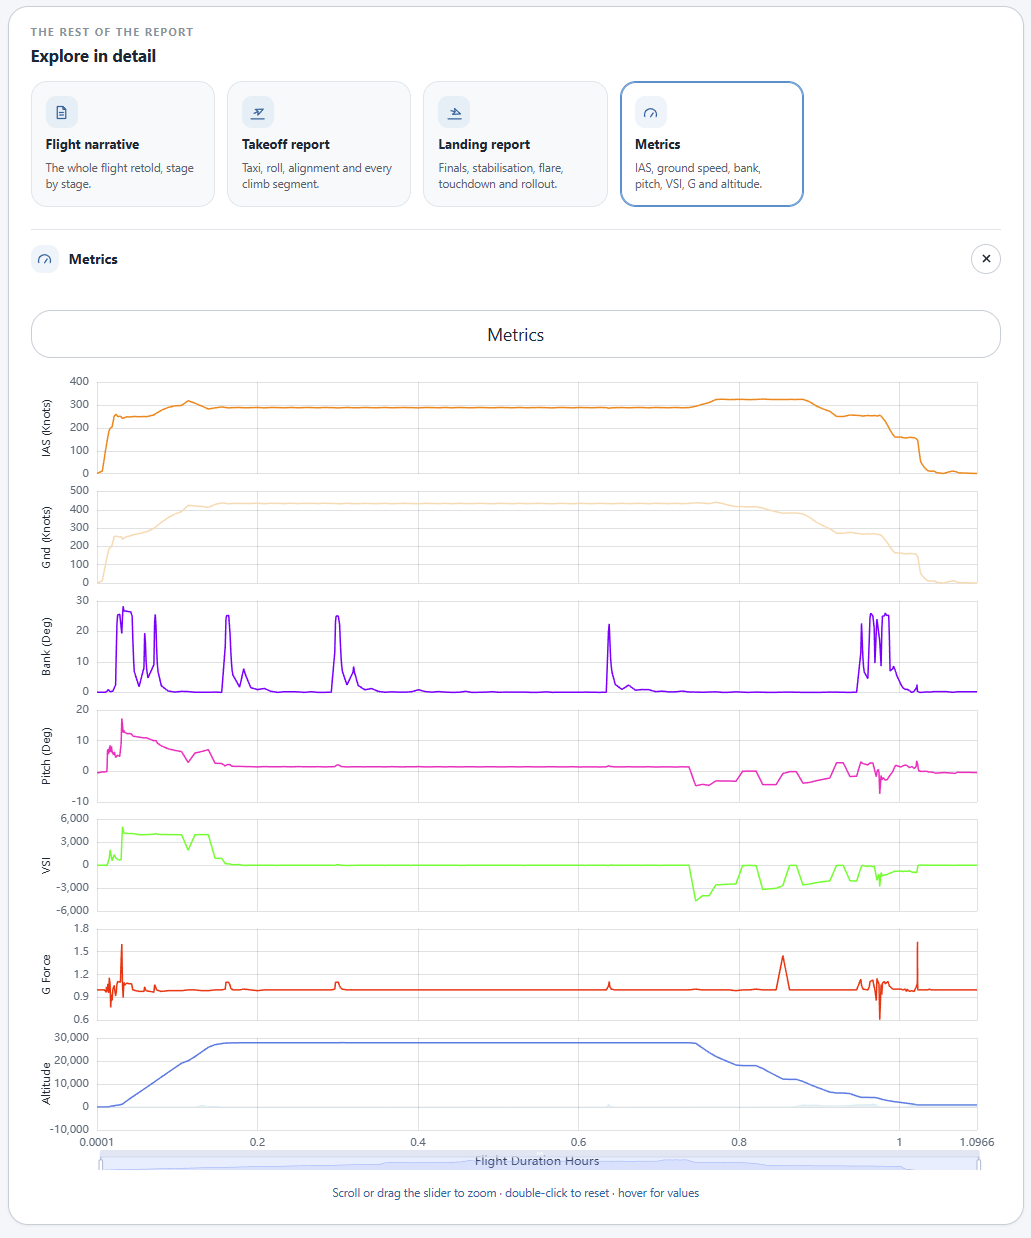This screenshot has height=1238, width=1031.
Task: Click the -6,000 VSI axis value
Action: (71, 910)
